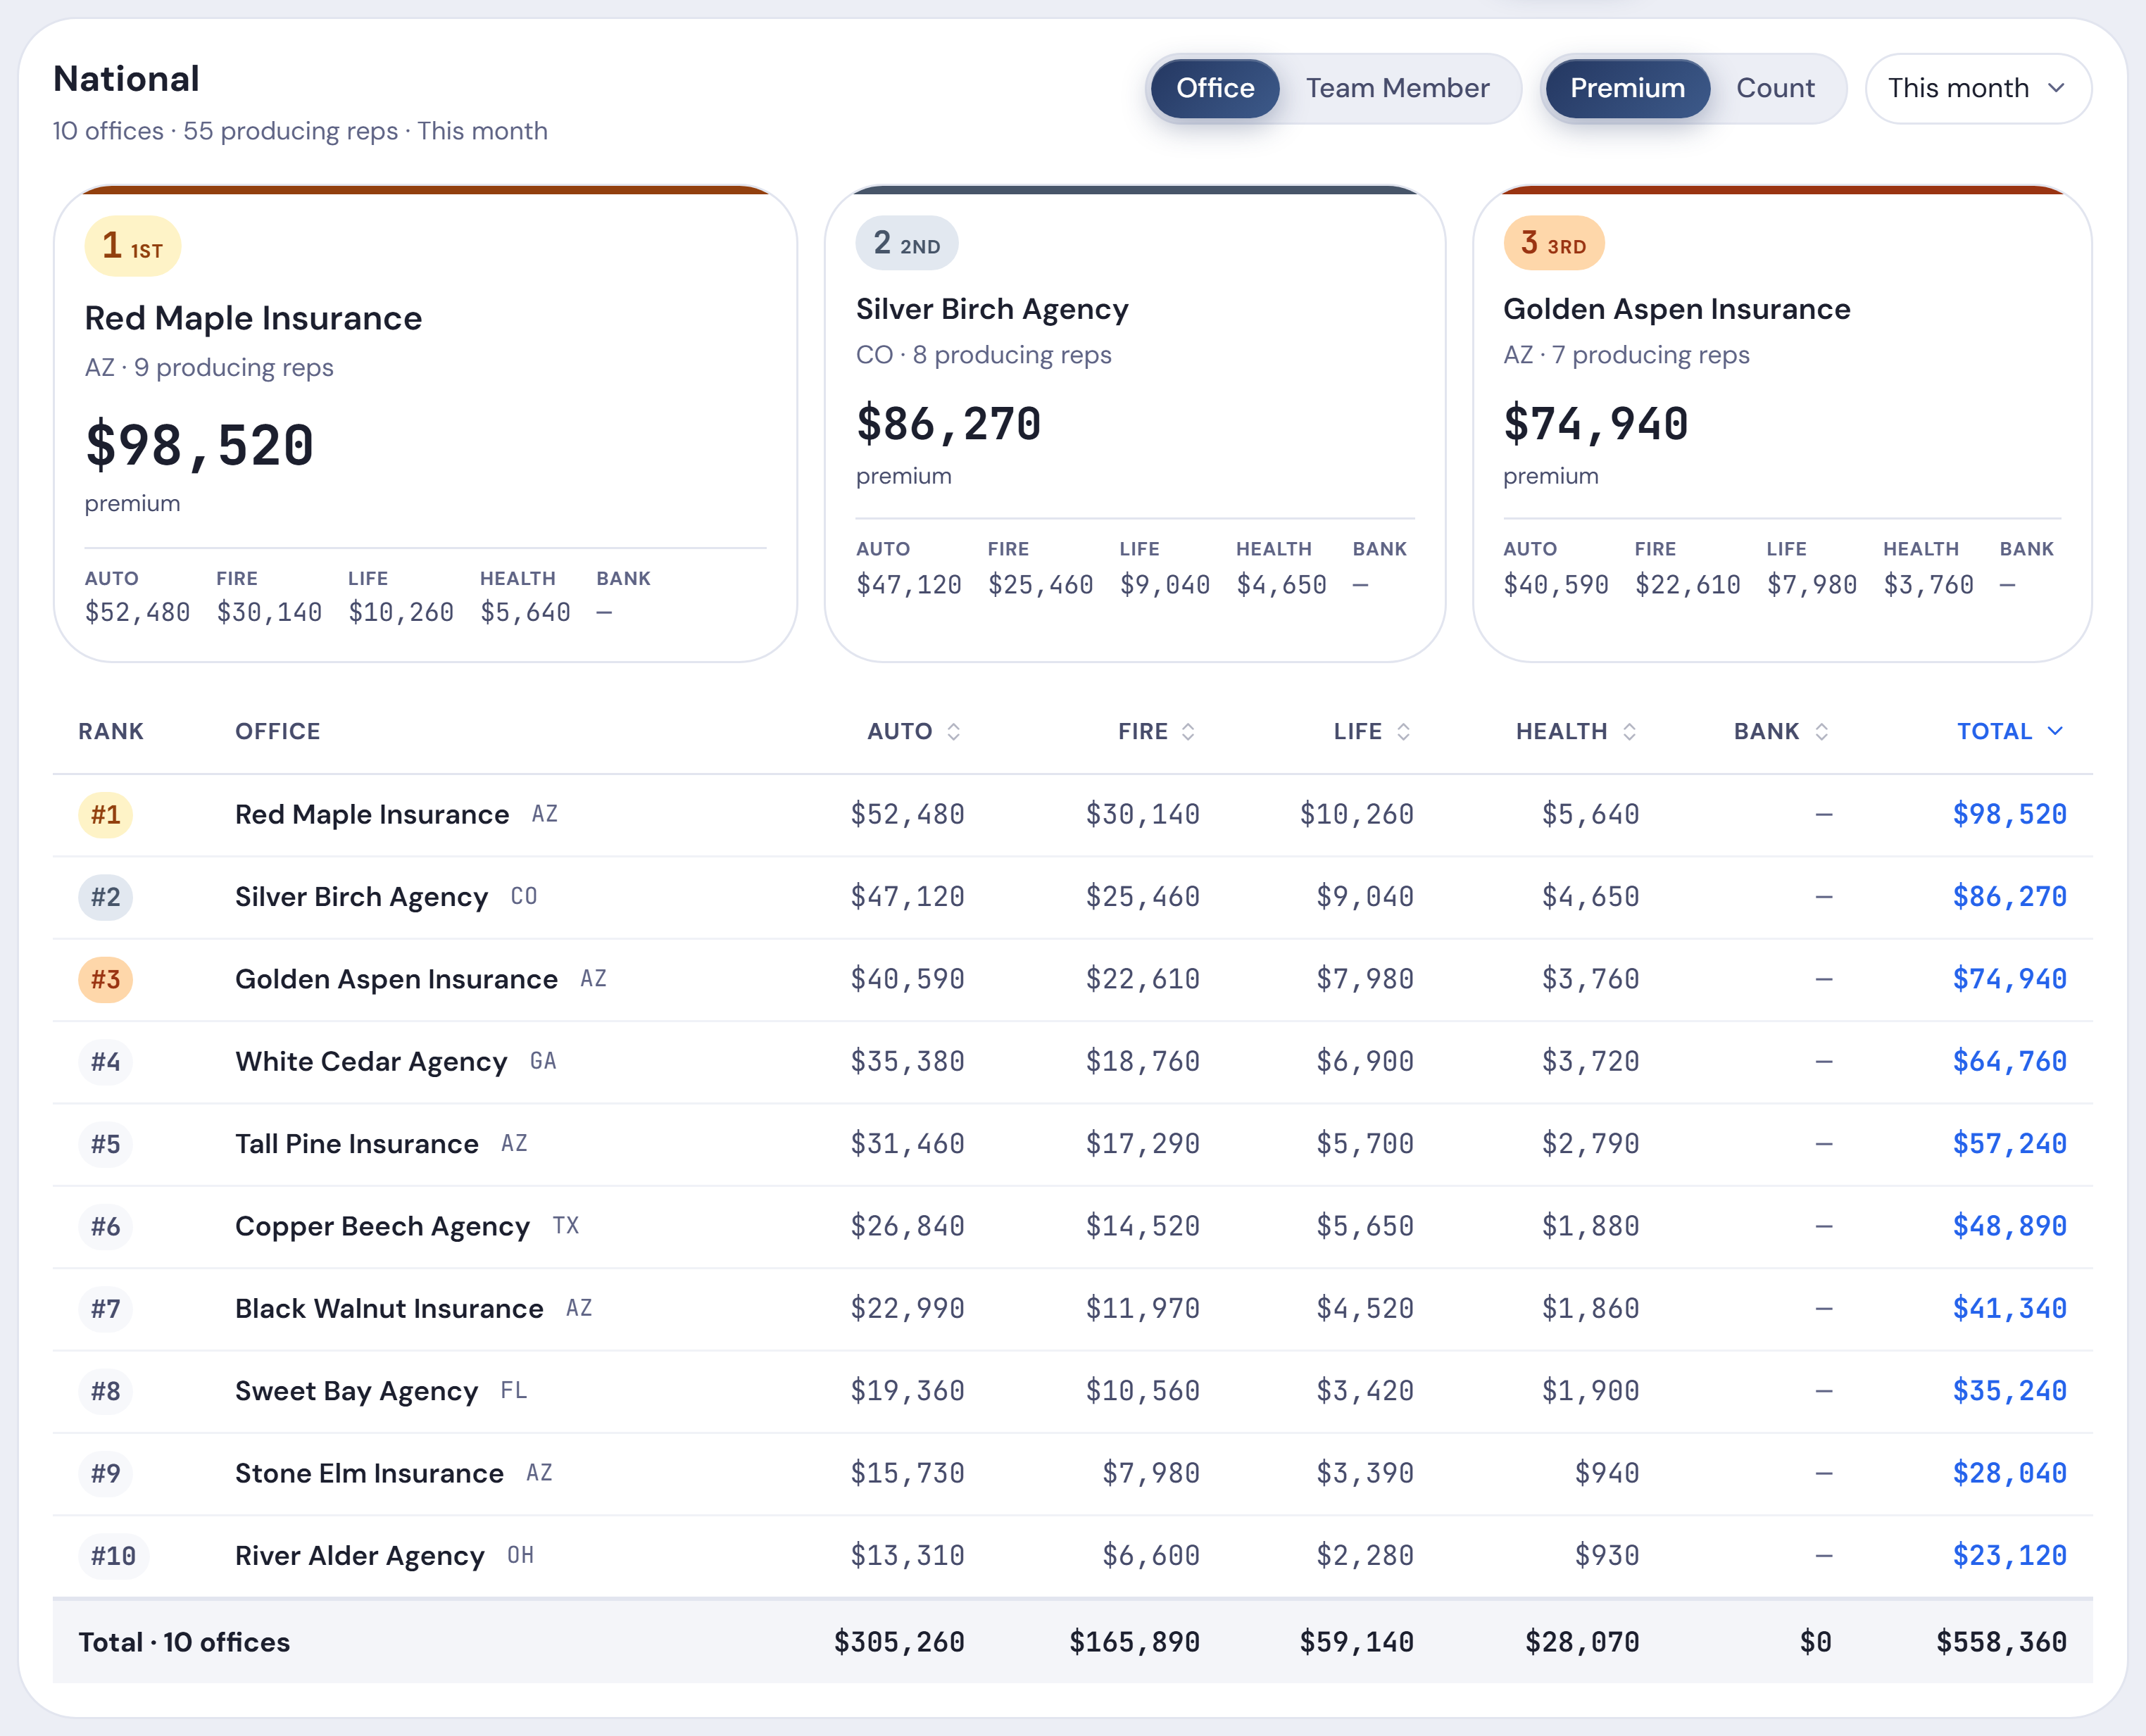
Task: Sort table by HEALTH column
Action: (1576, 731)
